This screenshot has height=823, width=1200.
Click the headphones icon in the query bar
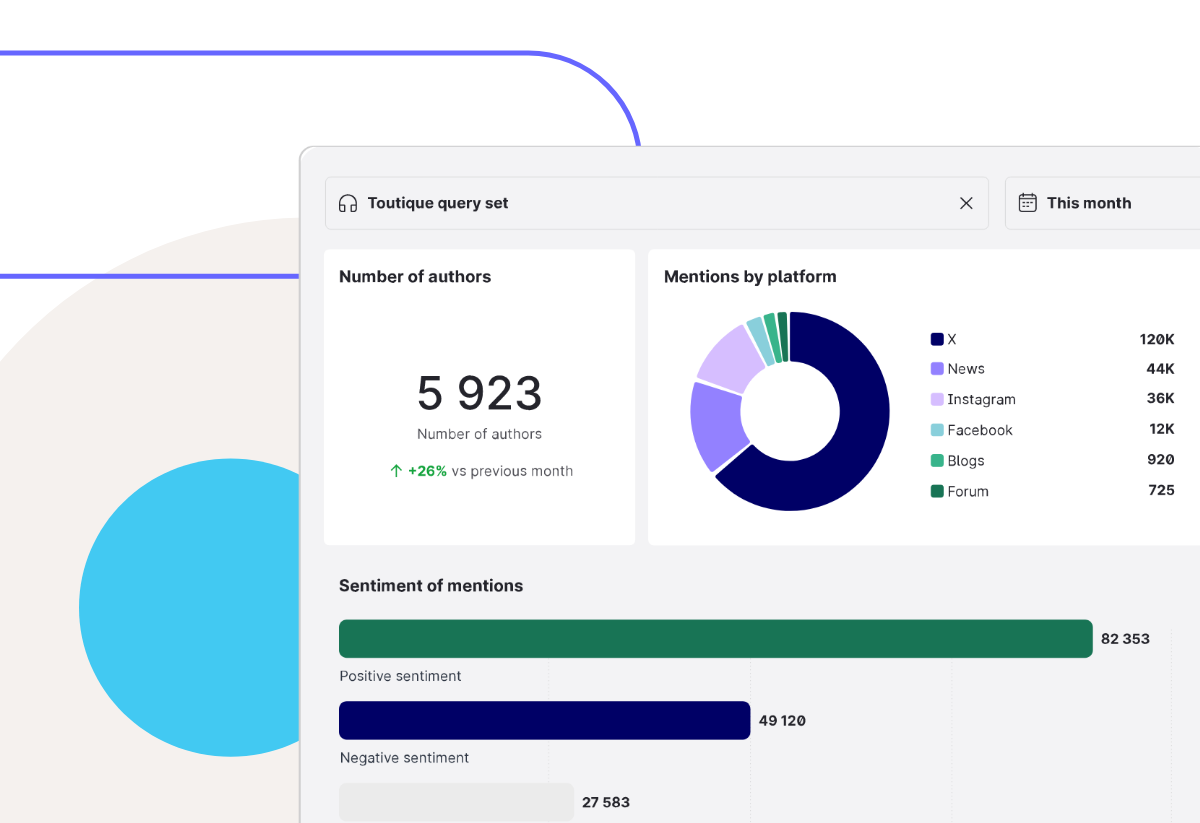point(347,202)
